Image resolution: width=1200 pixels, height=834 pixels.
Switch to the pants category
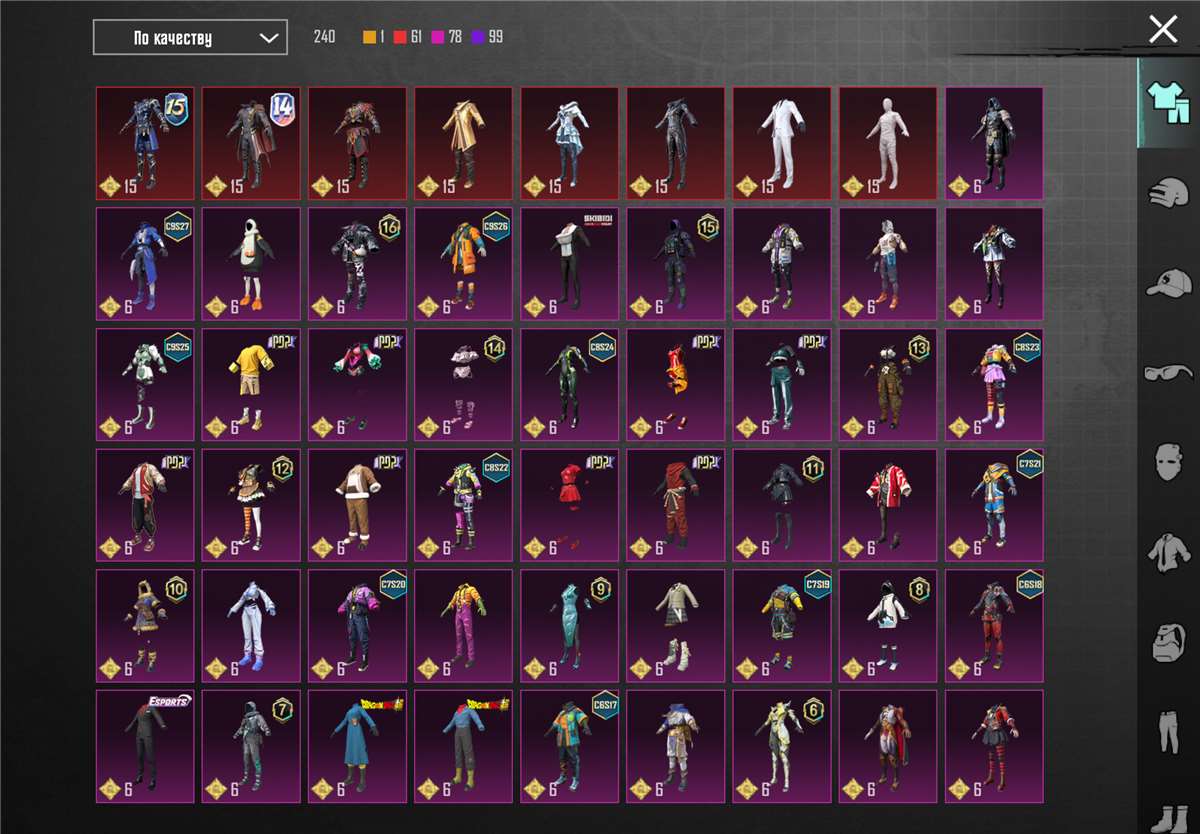1167,732
